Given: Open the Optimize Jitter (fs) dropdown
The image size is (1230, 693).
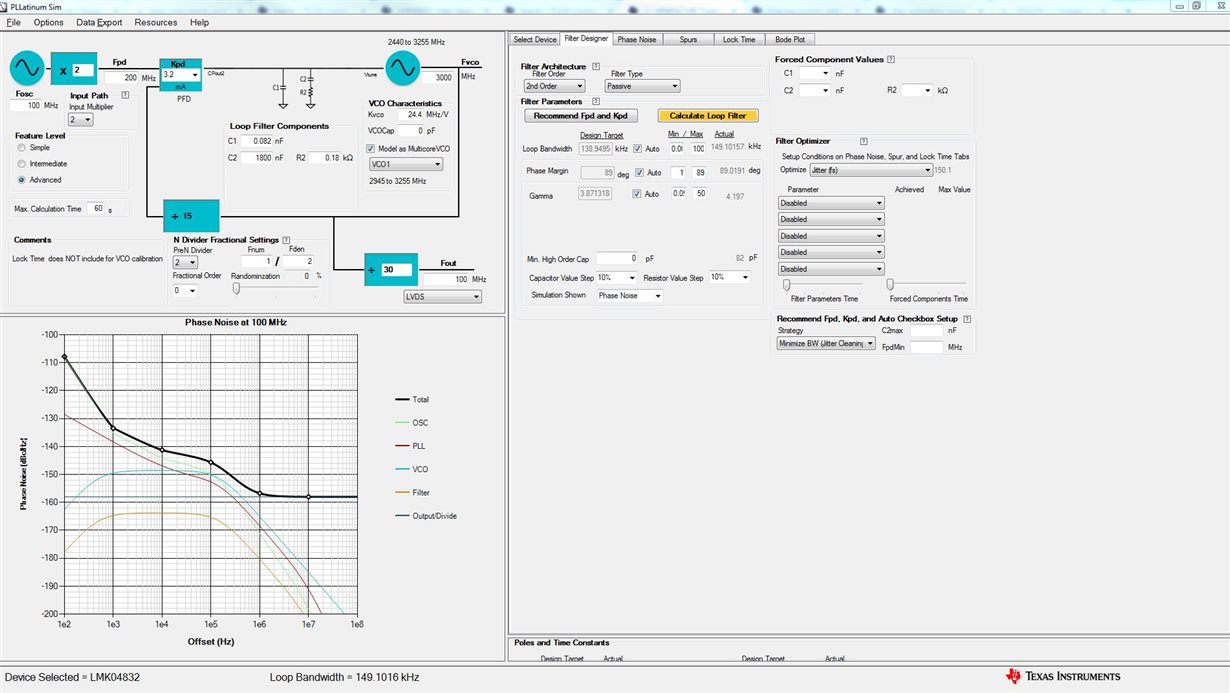Looking at the screenshot, I should click(871, 170).
